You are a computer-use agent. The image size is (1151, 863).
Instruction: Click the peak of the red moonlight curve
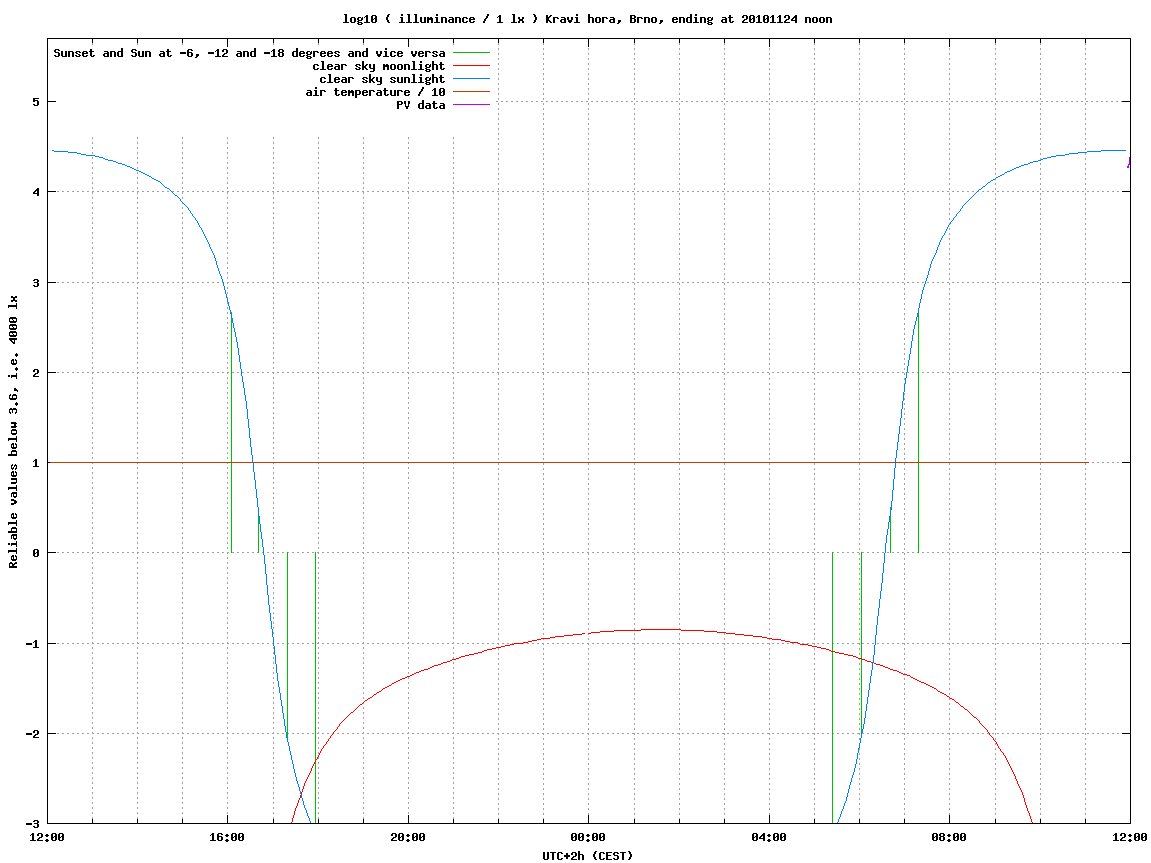(x=664, y=630)
